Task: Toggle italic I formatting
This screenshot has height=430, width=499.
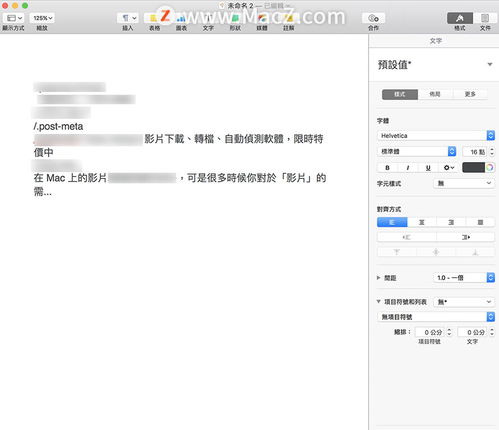Action: pyautogui.click(x=408, y=168)
